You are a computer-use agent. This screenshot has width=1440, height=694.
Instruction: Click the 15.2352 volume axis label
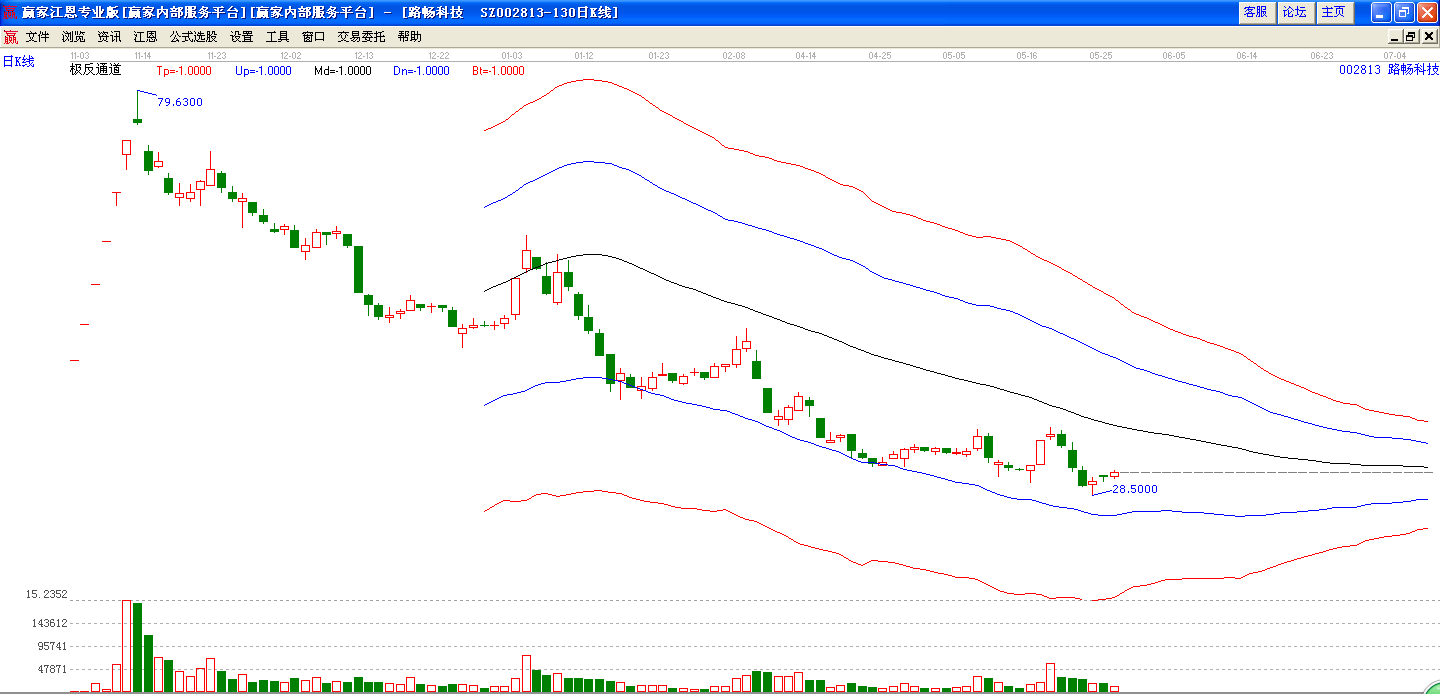47,594
